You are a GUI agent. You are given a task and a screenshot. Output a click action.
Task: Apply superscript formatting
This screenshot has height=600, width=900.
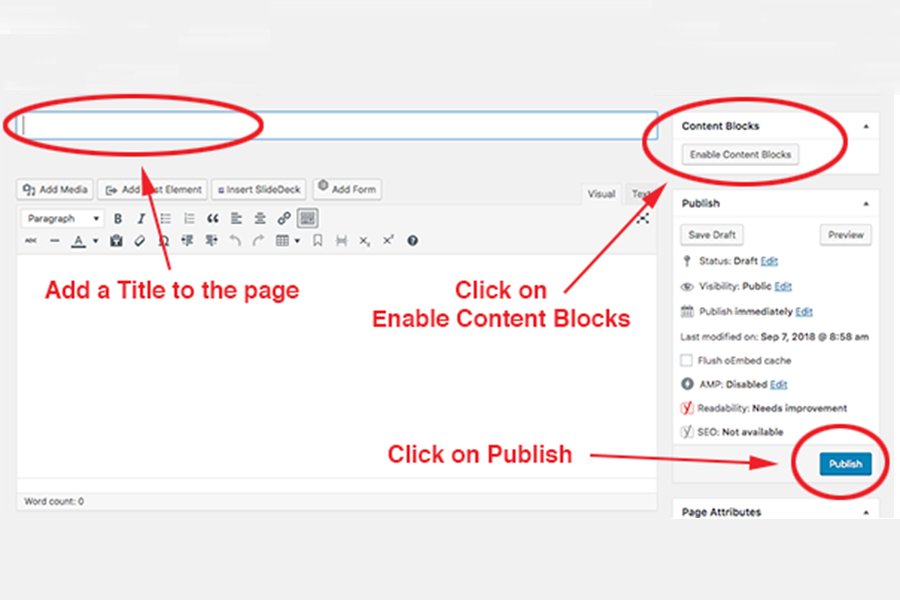pos(388,241)
